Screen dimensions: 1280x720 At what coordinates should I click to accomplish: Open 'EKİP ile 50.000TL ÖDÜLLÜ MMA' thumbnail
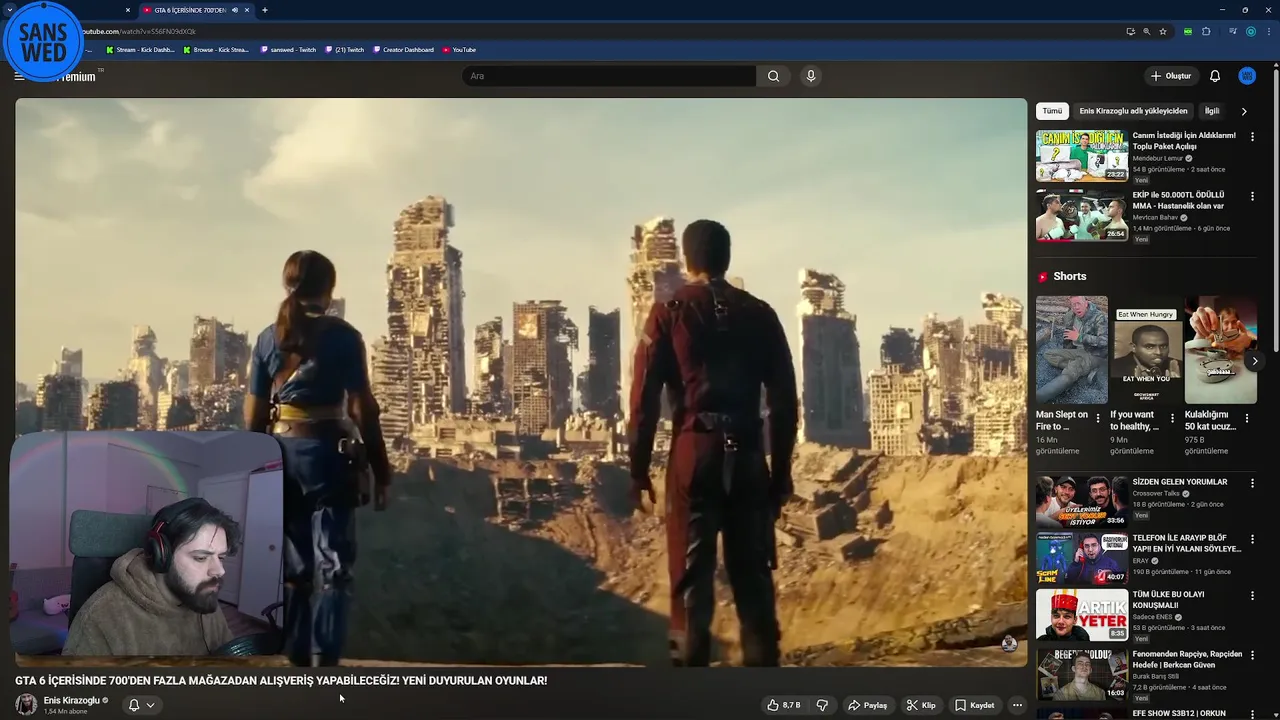pos(1082,215)
